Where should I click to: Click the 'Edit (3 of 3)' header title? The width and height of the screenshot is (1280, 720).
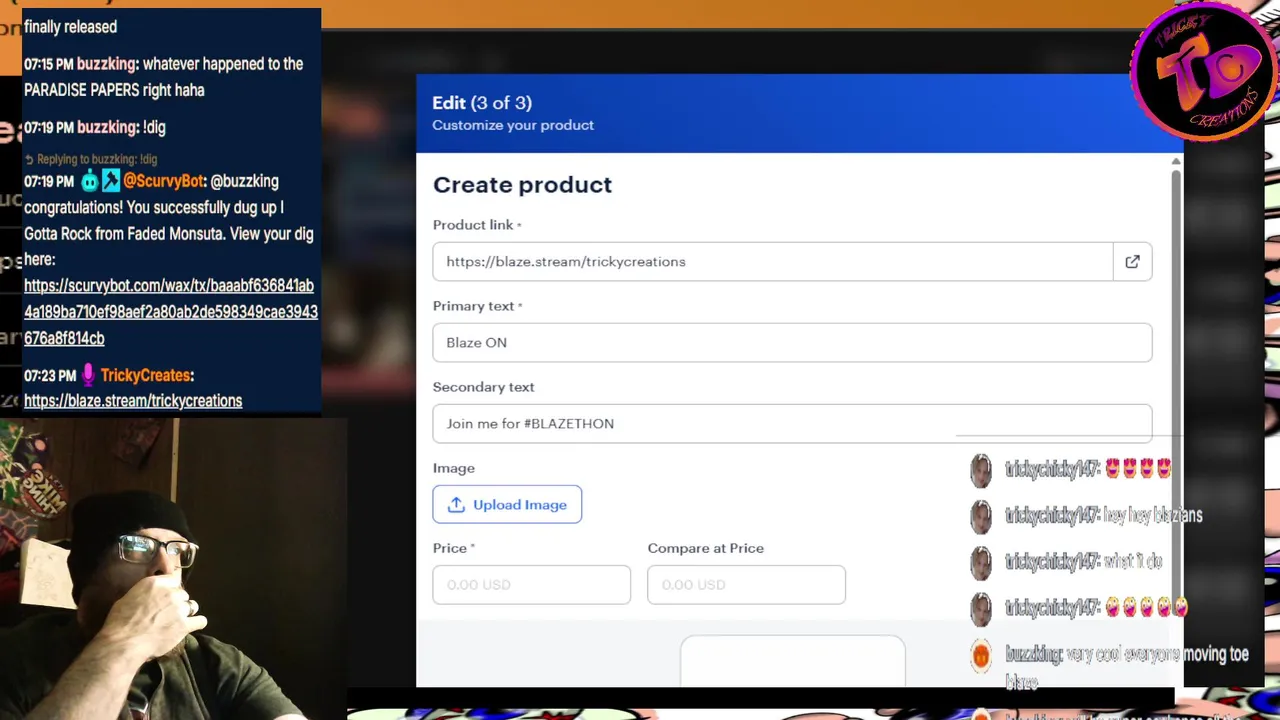(x=482, y=103)
